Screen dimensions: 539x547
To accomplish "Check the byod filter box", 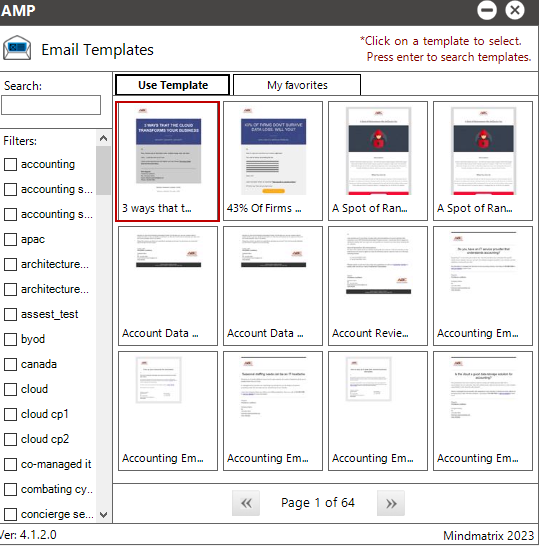I will pyautogui.click(x=10, y=339).
